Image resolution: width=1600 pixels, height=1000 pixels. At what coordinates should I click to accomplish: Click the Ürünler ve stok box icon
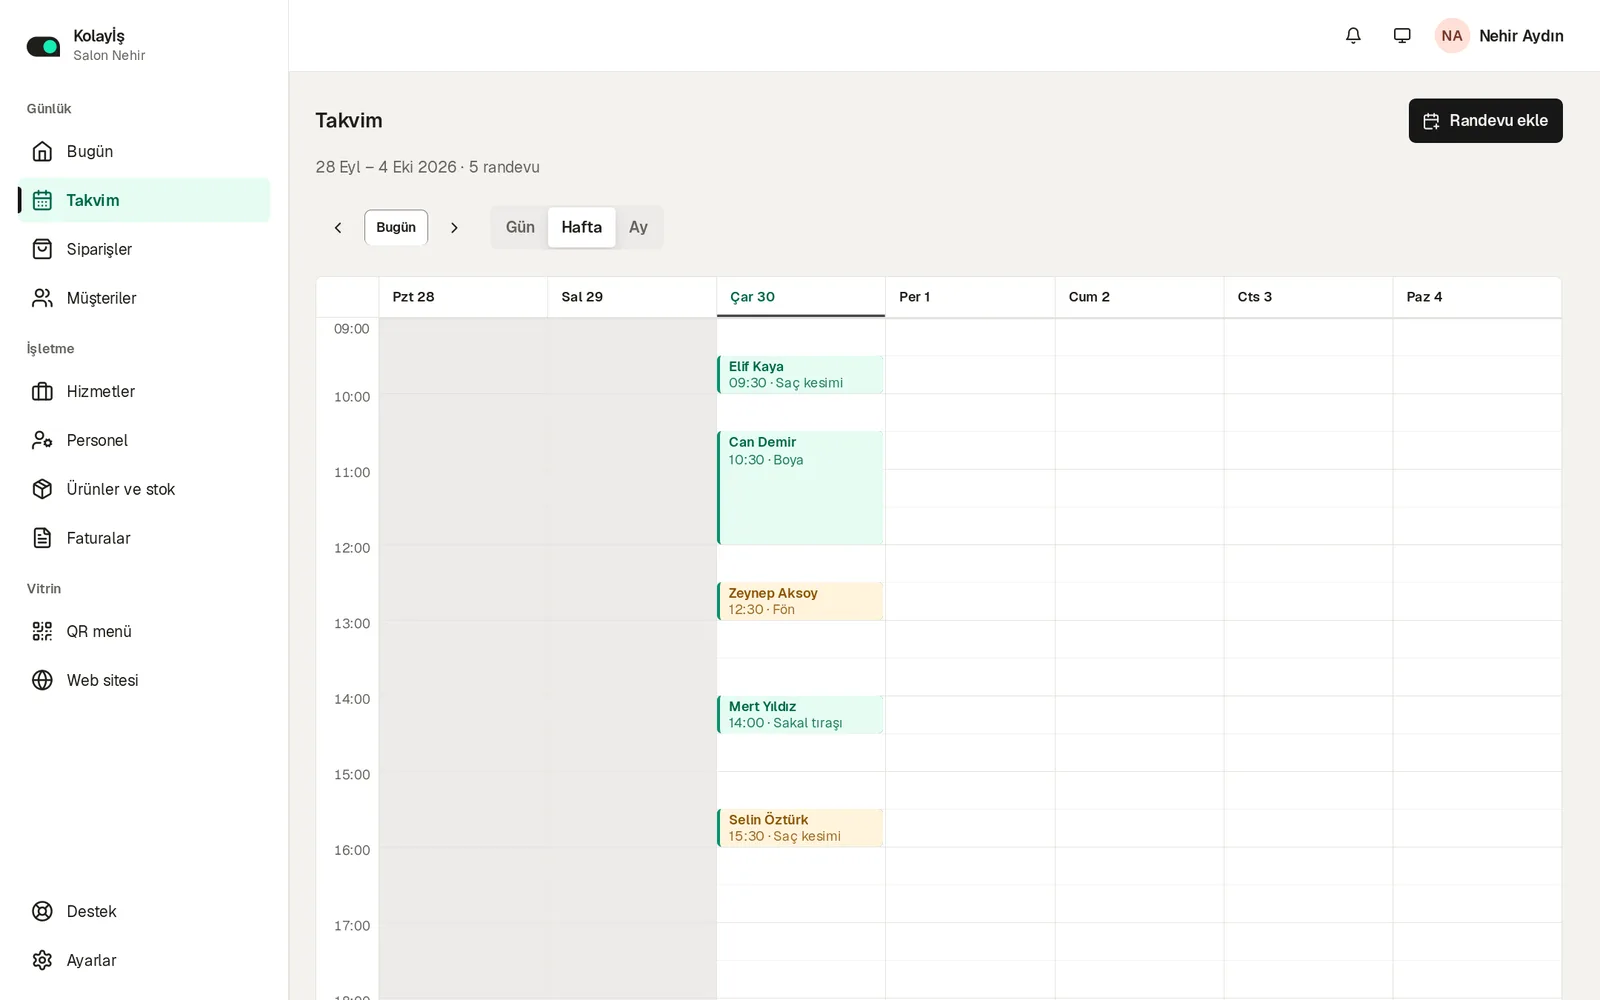[42, 489]
